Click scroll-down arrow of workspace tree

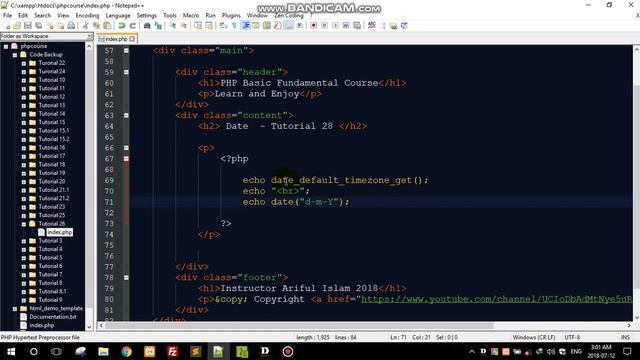89,327
